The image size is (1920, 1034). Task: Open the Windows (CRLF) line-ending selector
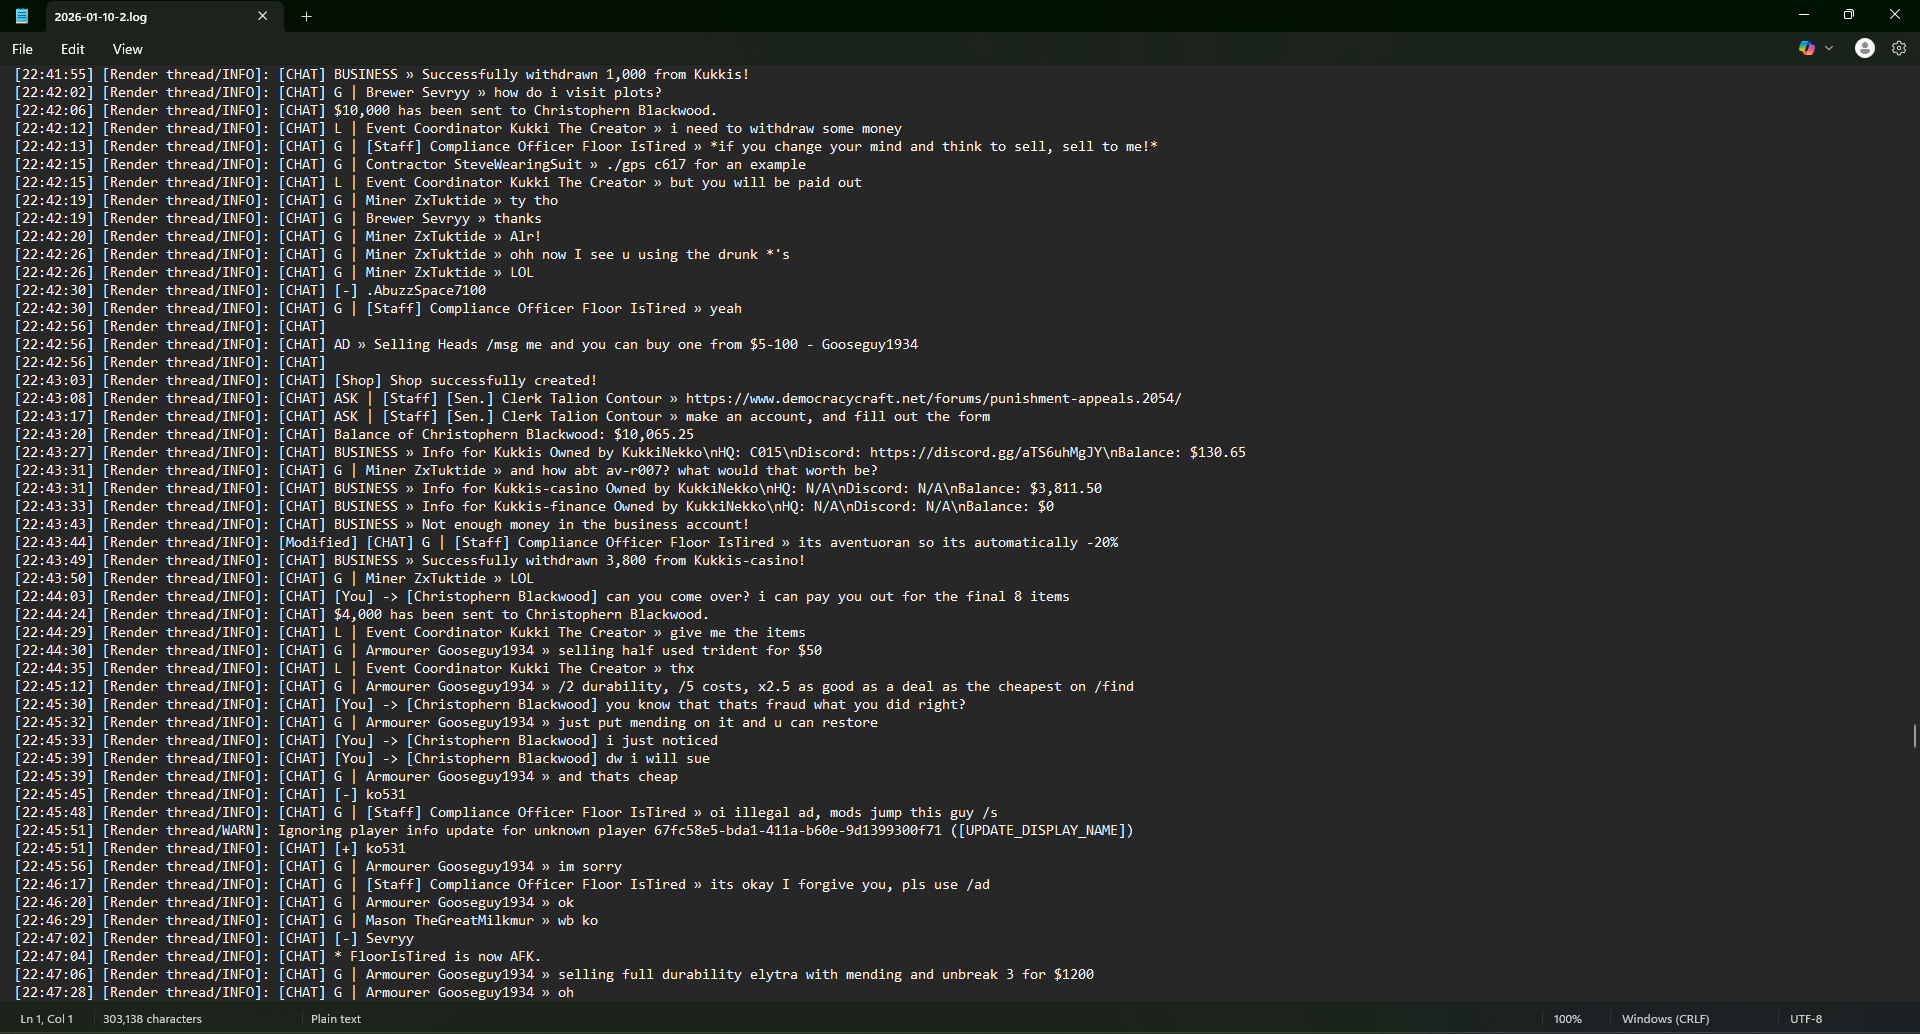(1665, 1018)
